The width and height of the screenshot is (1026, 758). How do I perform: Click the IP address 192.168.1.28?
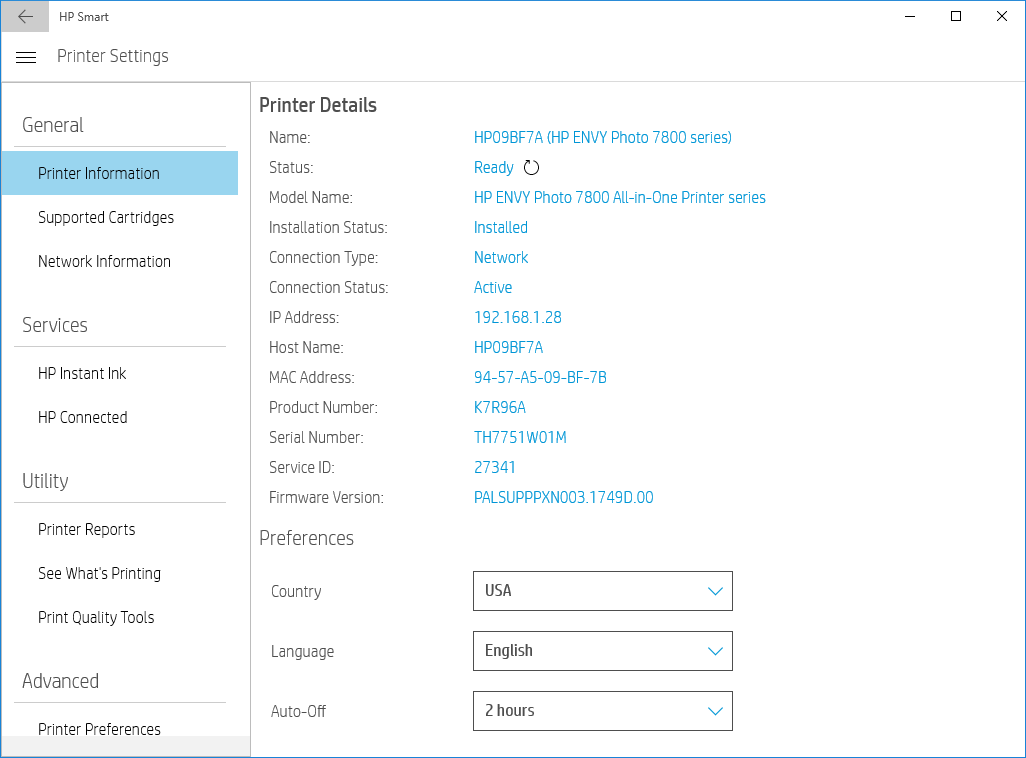(x=517, y=317)
